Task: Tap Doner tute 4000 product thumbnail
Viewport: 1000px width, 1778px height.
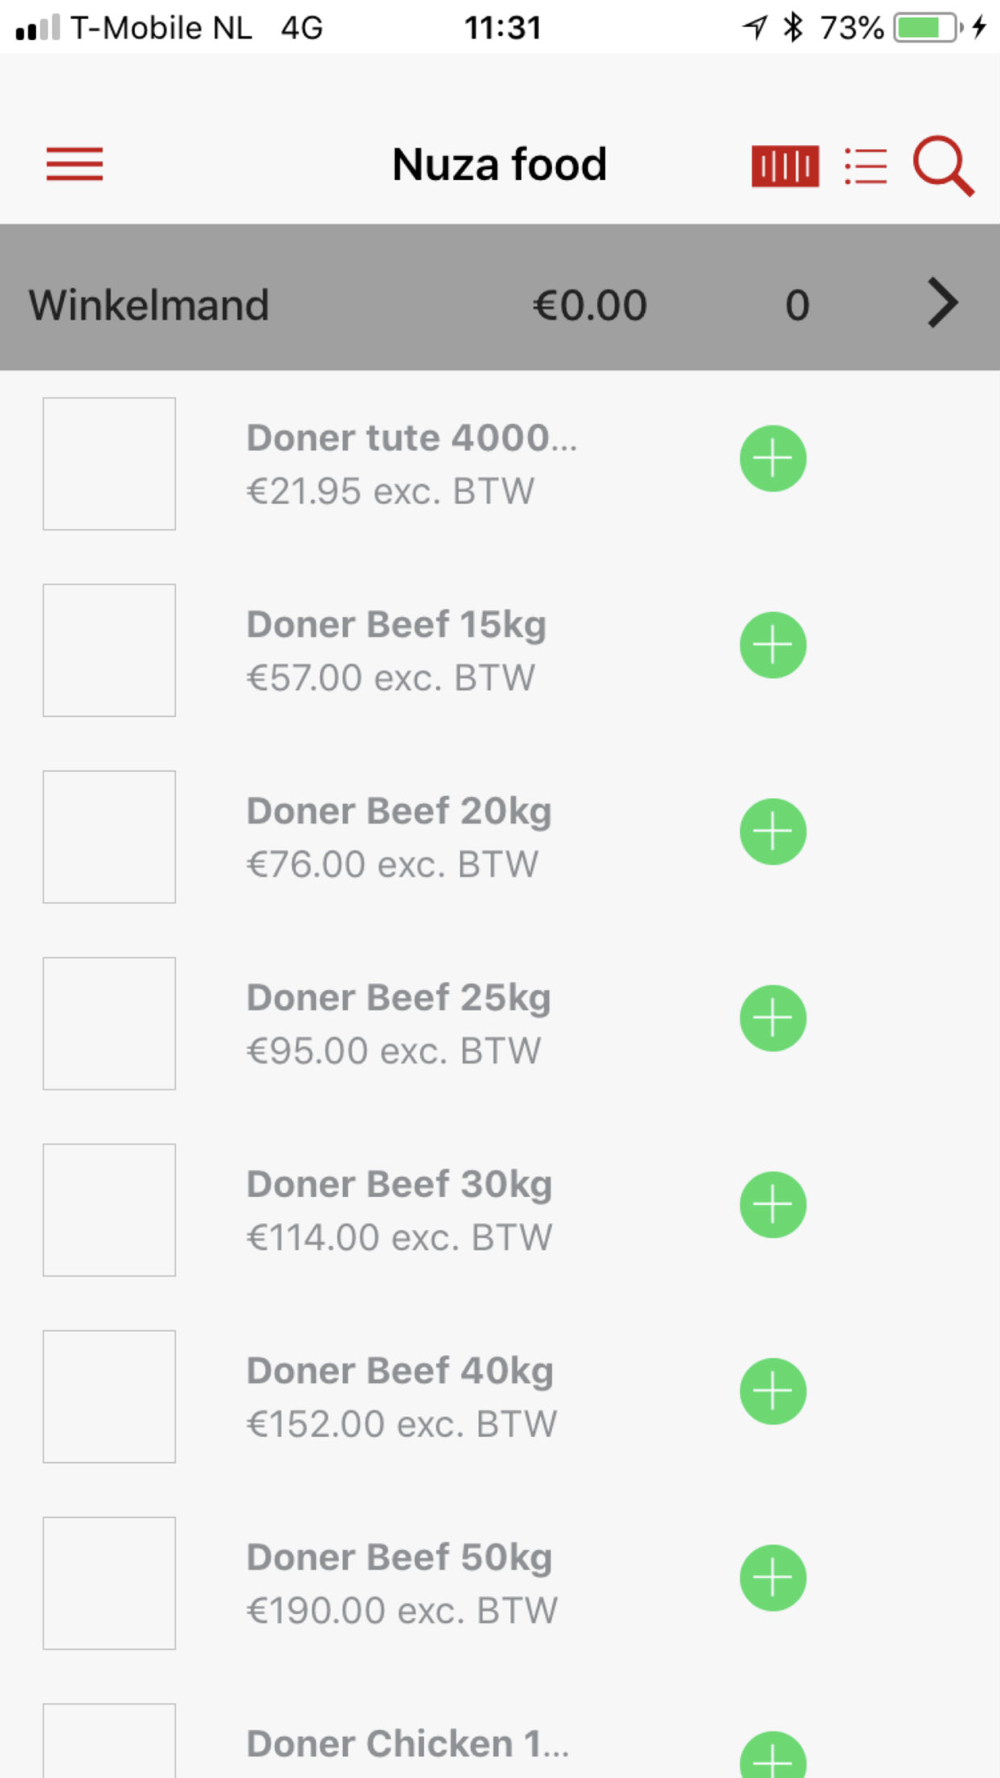Action: point(109,464)
